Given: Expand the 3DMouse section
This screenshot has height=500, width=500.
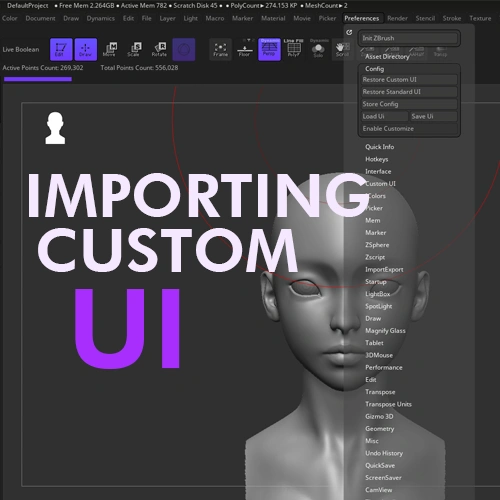Looking at the screenshot, I should tap(379, 355).
